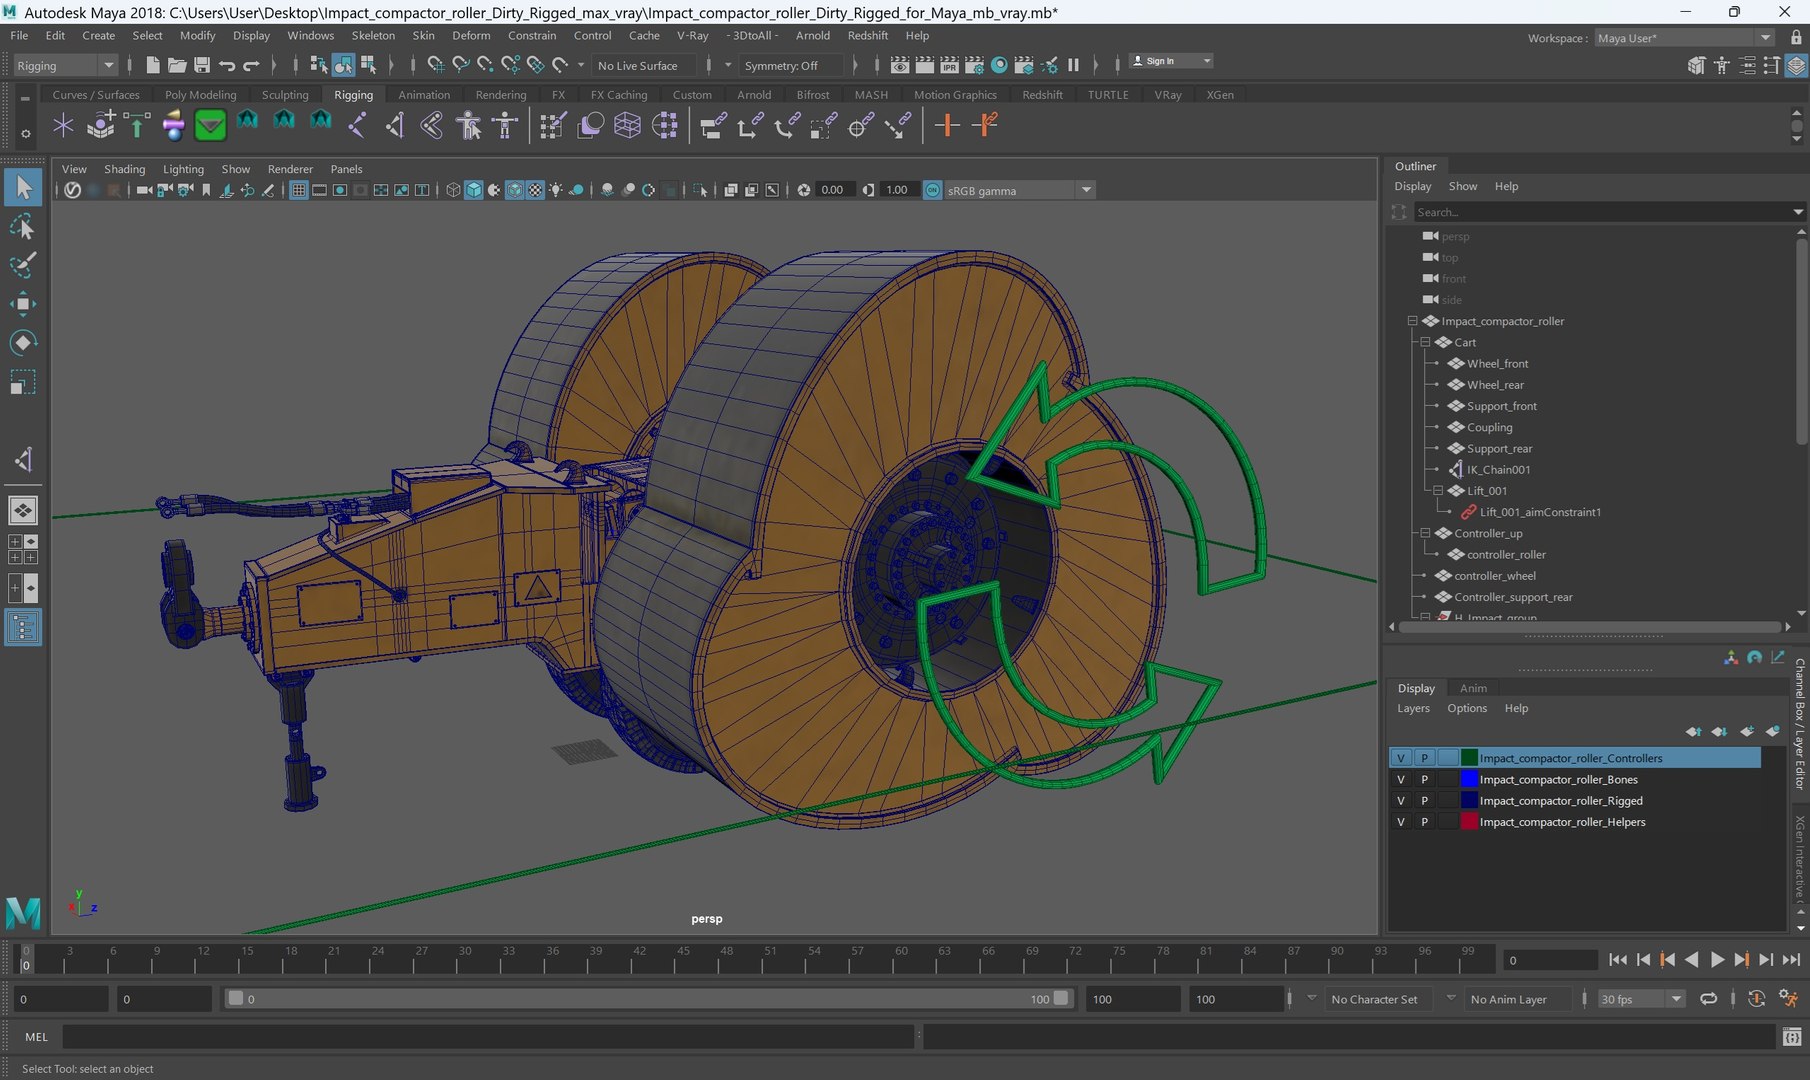
Task: Click the green envelope shelf icon
Action: 210,125
